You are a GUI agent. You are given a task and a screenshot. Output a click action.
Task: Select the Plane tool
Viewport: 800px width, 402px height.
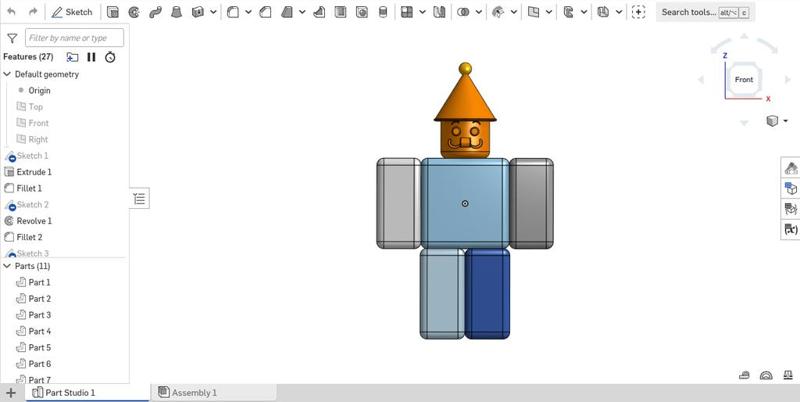[533, 12]
